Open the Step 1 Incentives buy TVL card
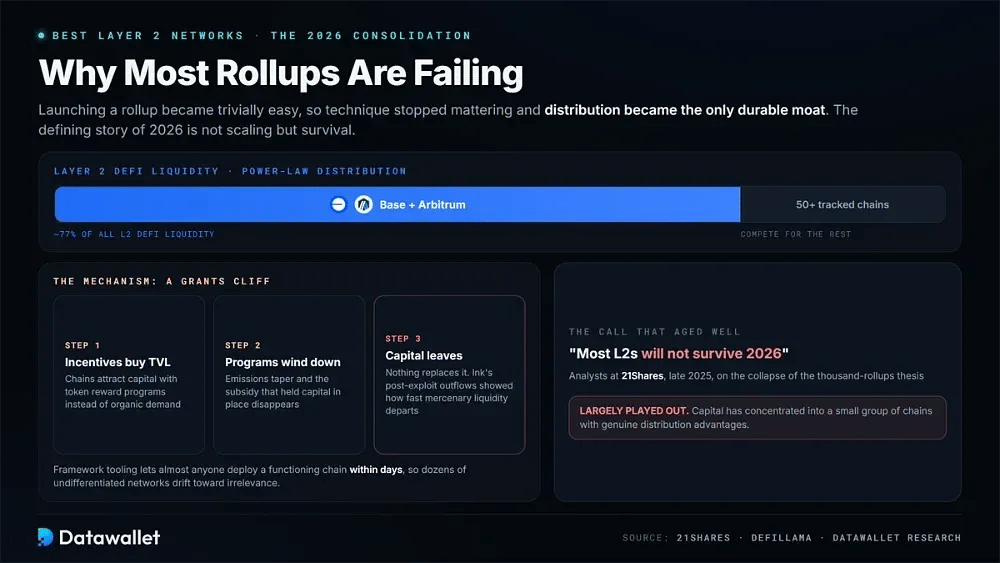Screen dimensions: 1000x563 click(x=129, y=375)
